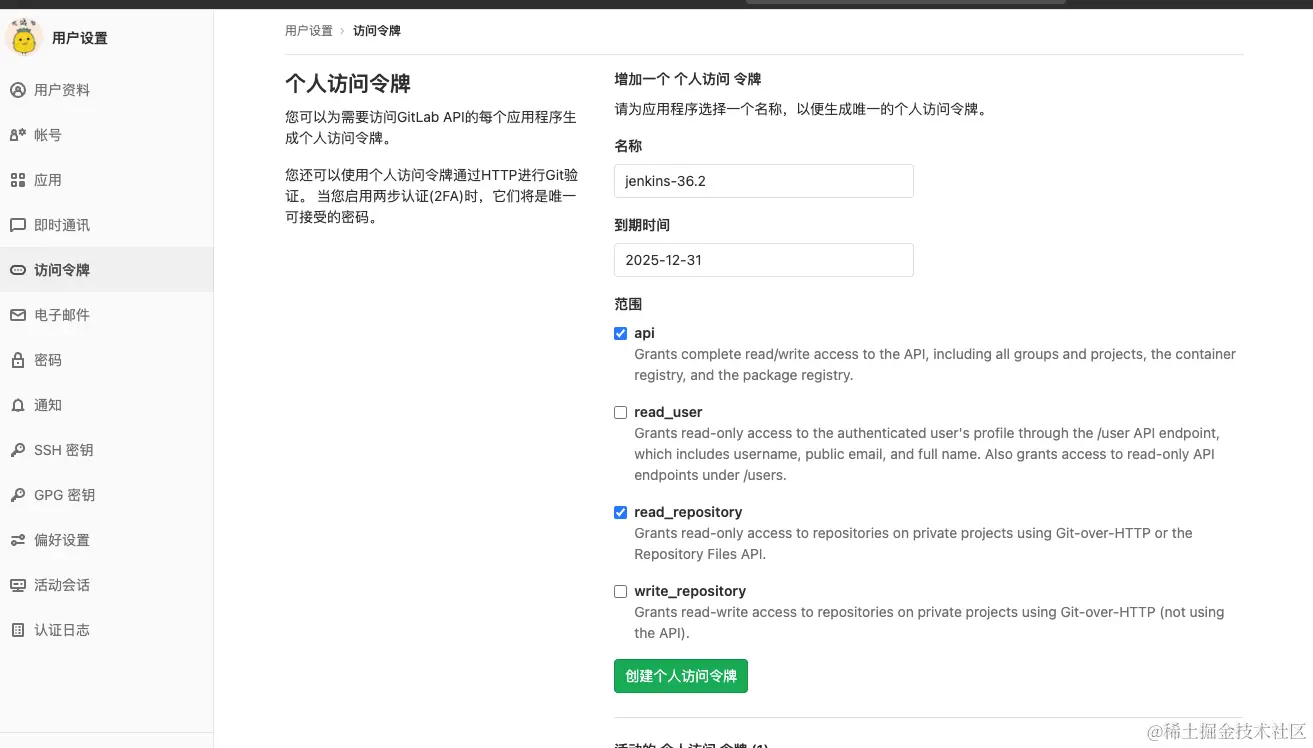Go to SSH 密钥 page

(106, 450)
